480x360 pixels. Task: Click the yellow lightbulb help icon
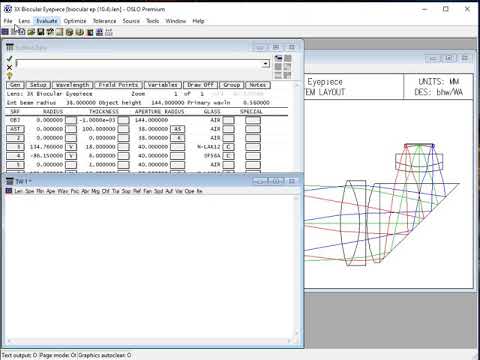9,76
